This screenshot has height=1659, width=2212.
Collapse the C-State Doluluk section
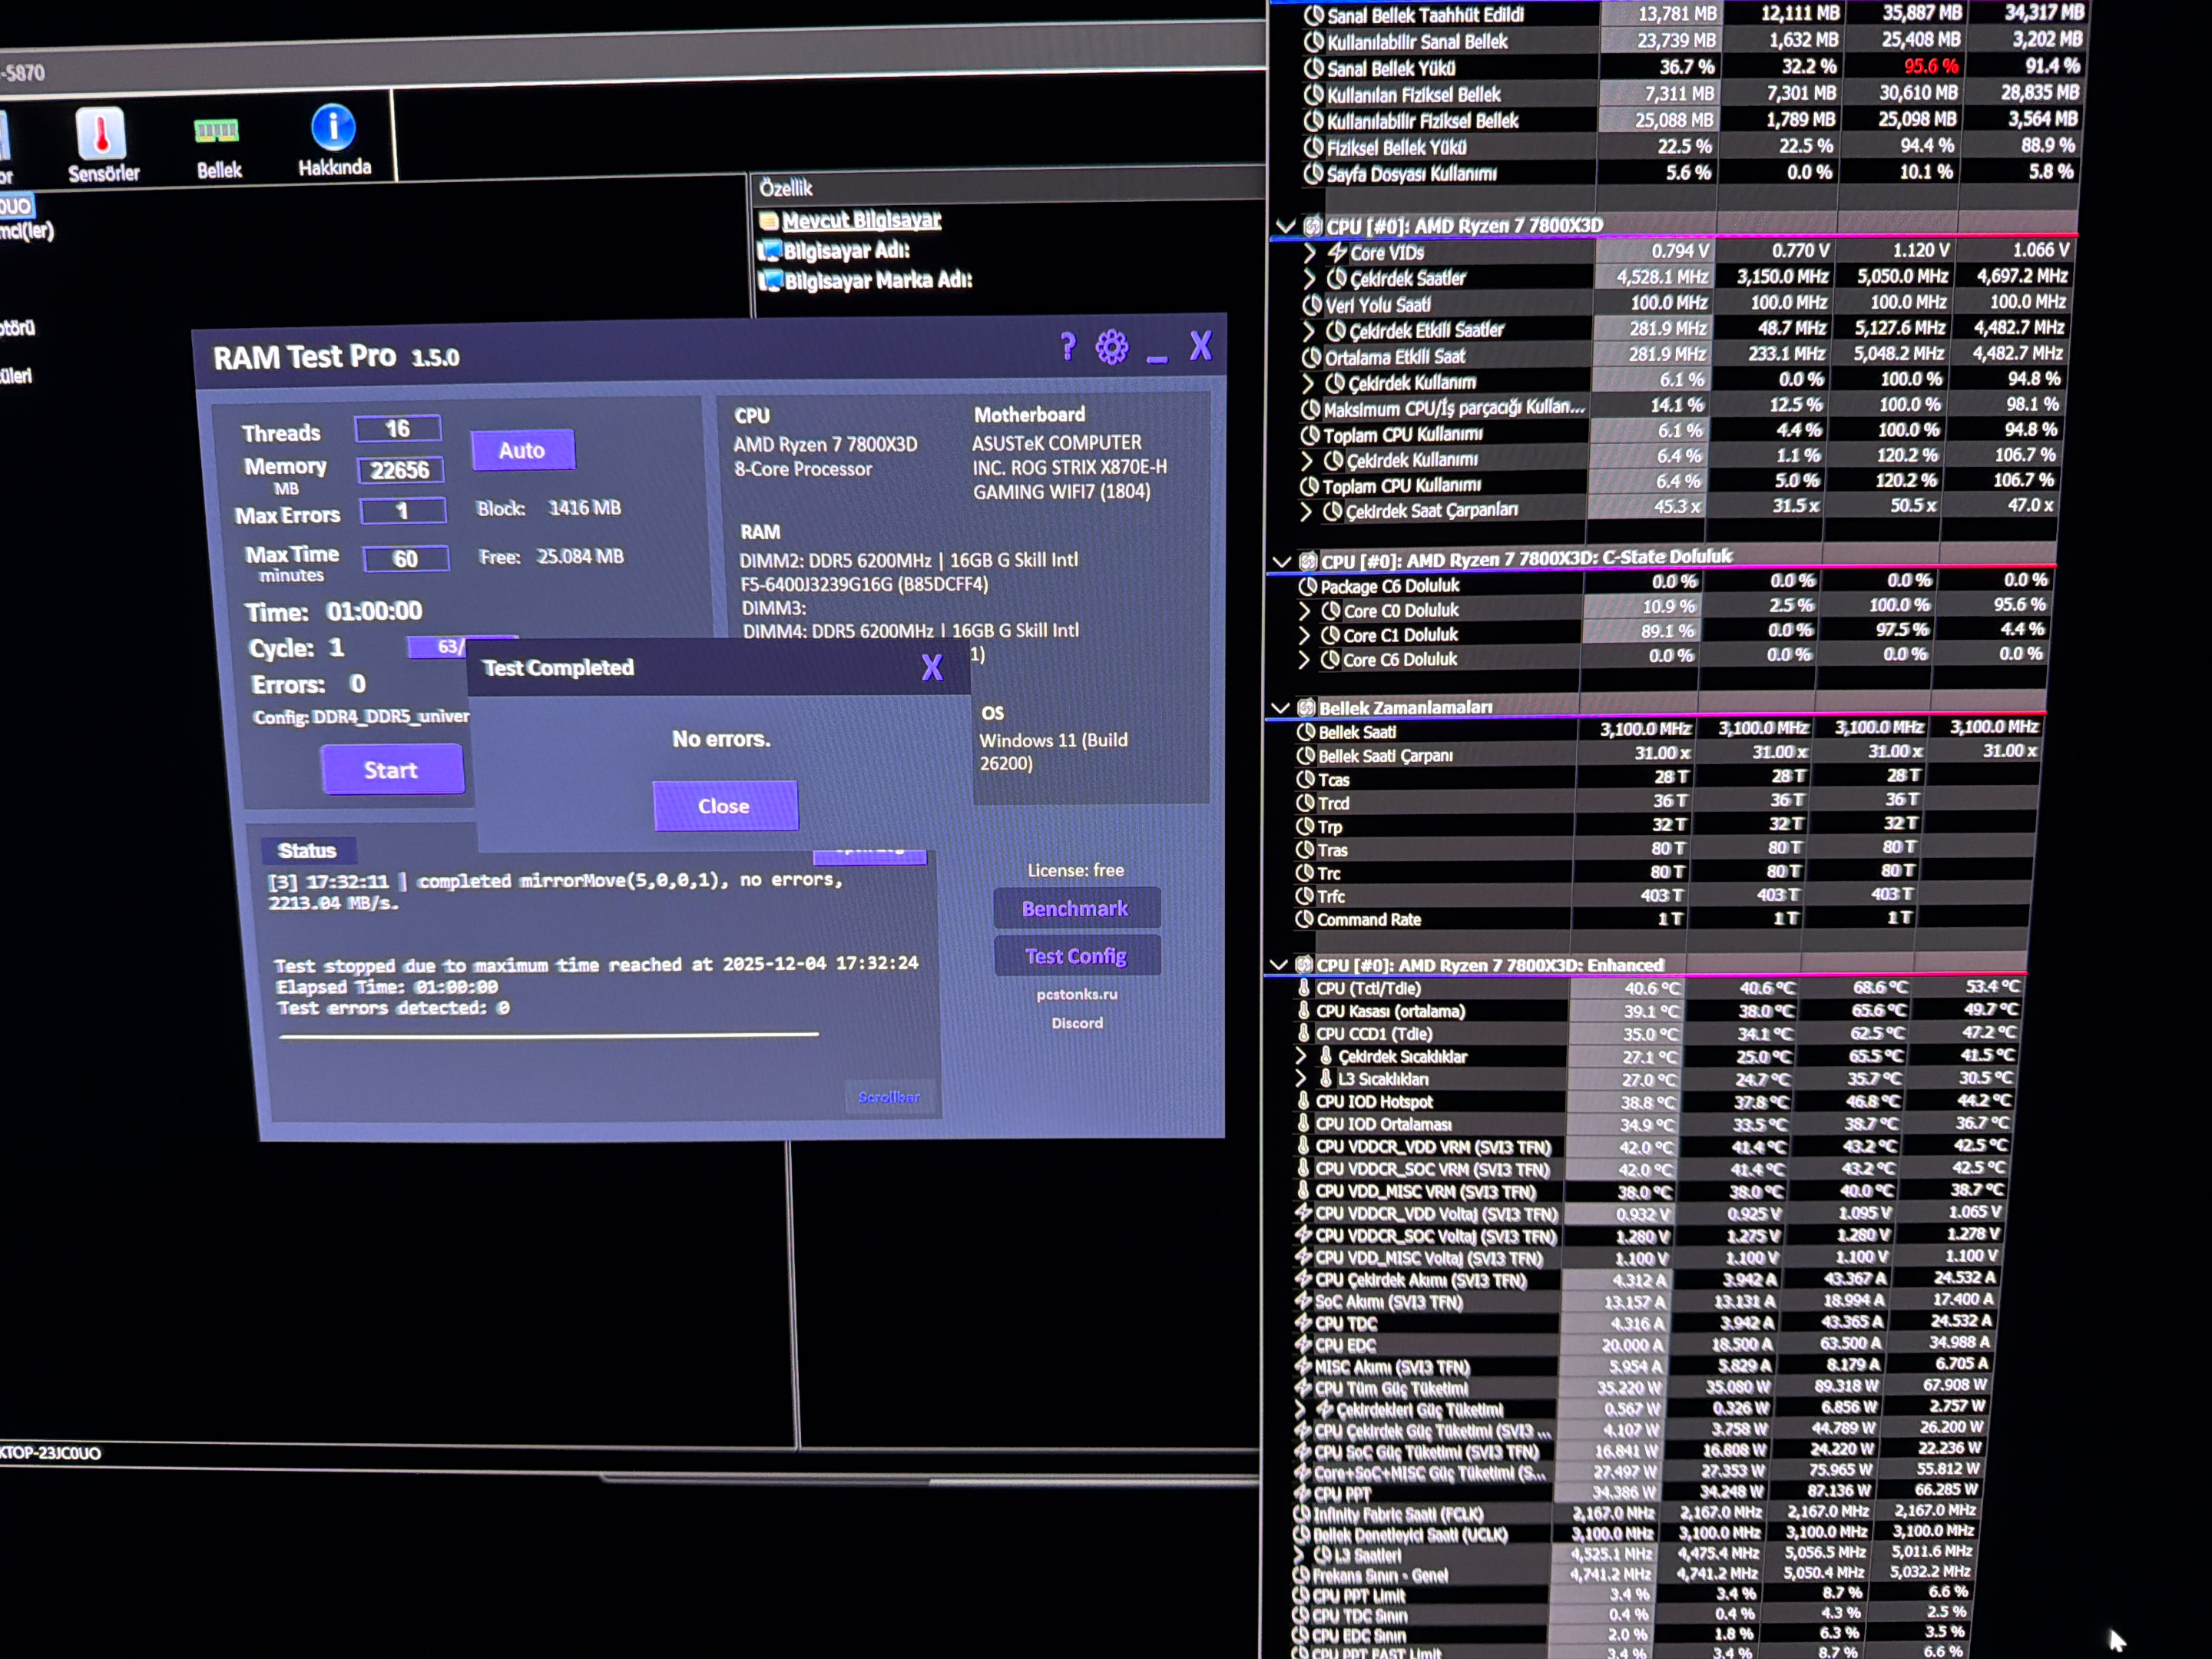click(1281, 561)
